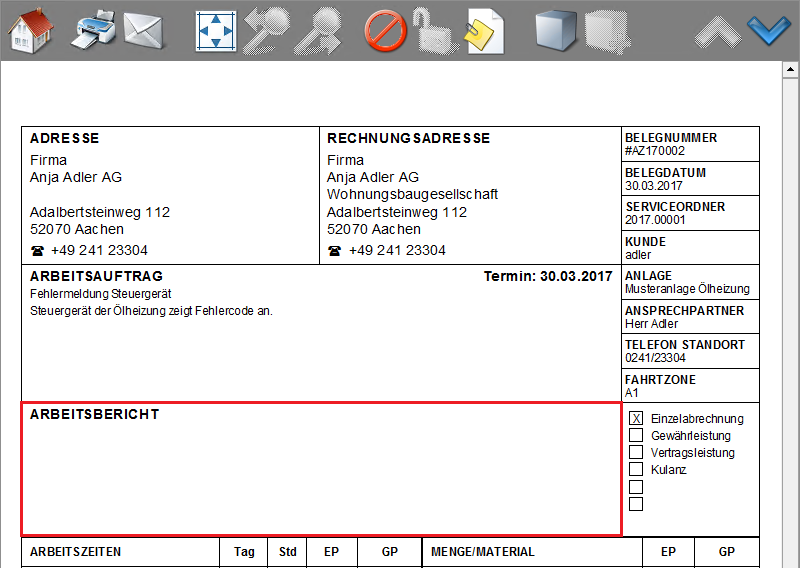
Task: Check the Gewährleistung checkbox
Action: tap(636, 436)
